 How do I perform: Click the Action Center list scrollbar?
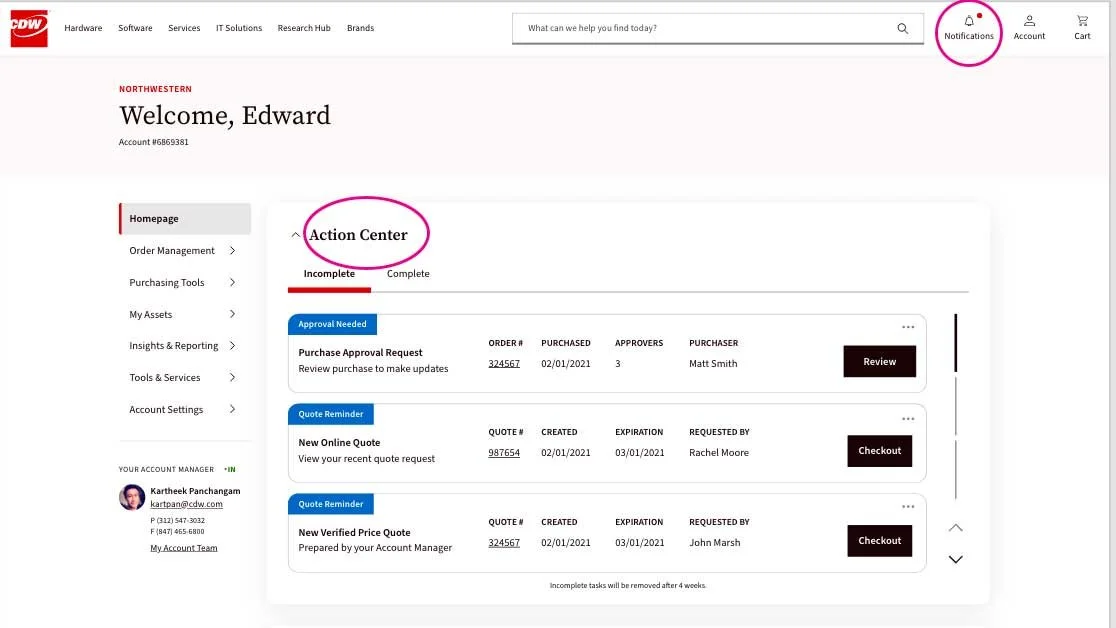pos(955,407)
